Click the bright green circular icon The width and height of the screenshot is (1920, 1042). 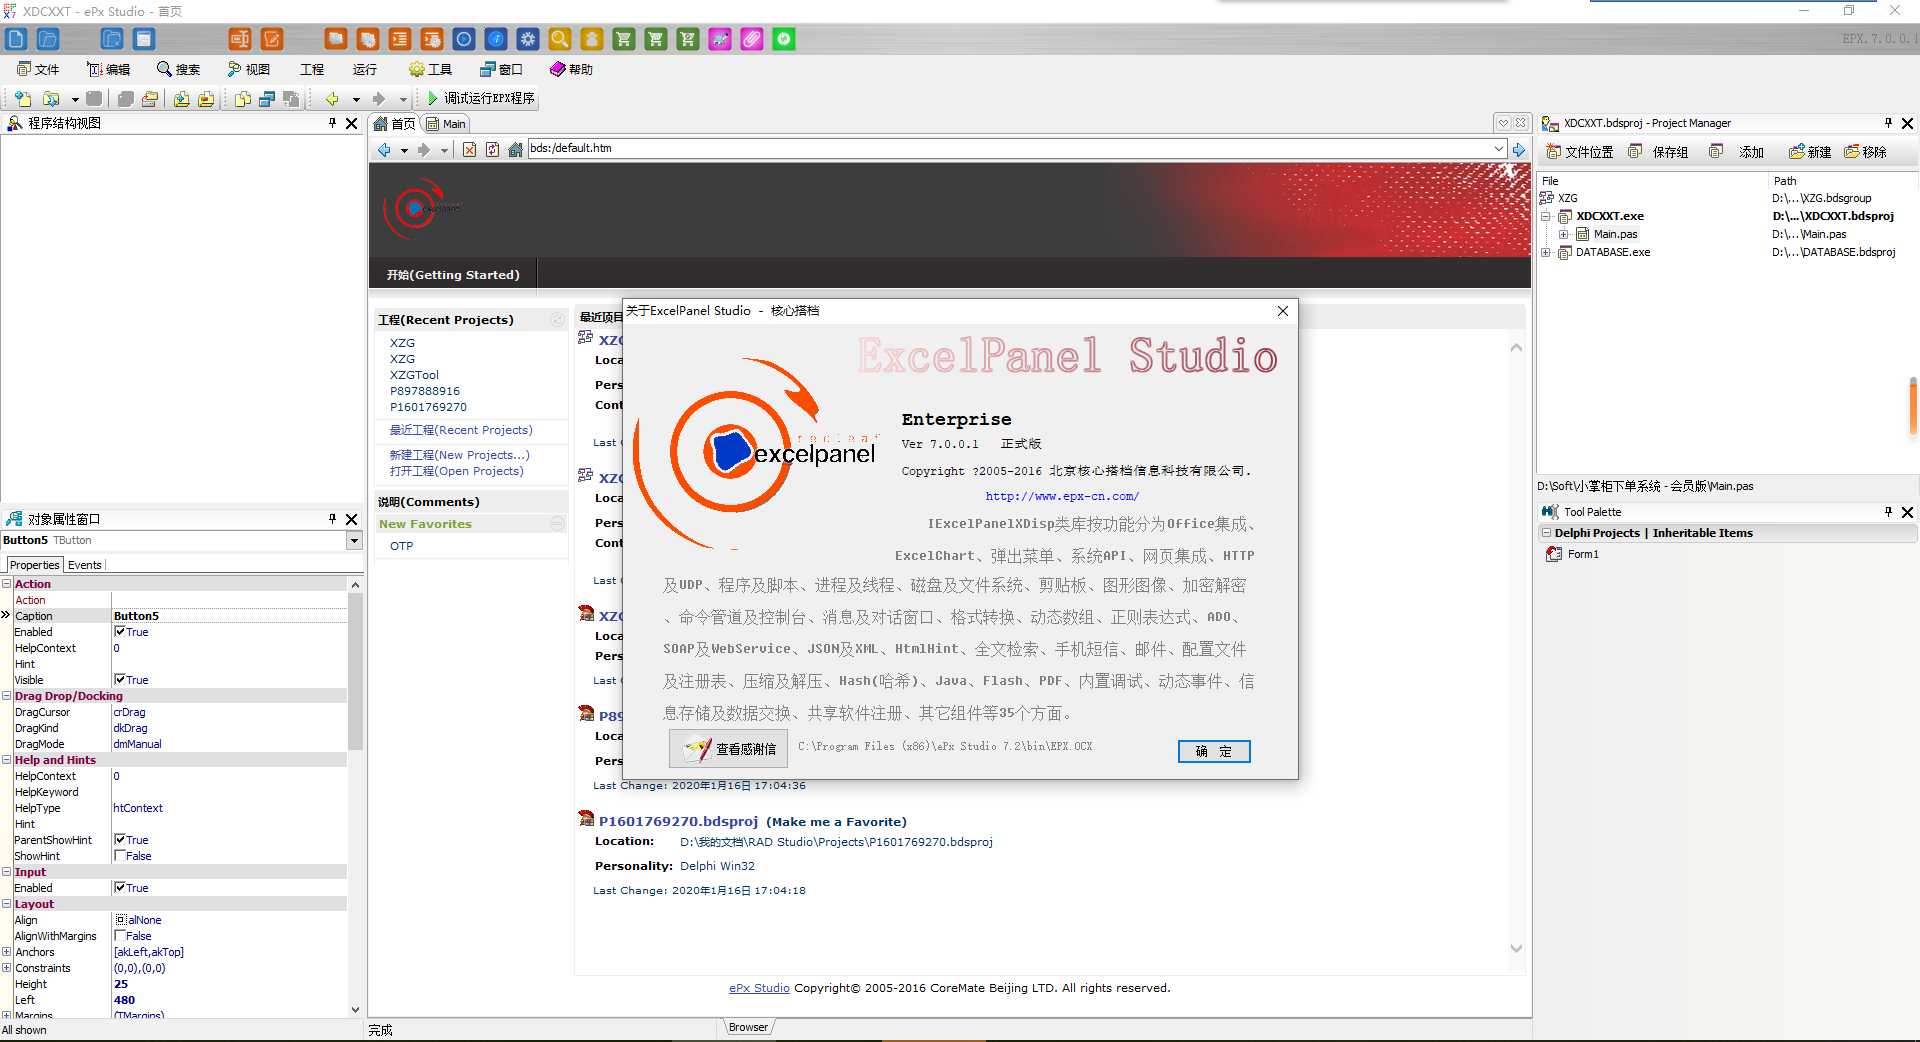[x=784, y=39]
